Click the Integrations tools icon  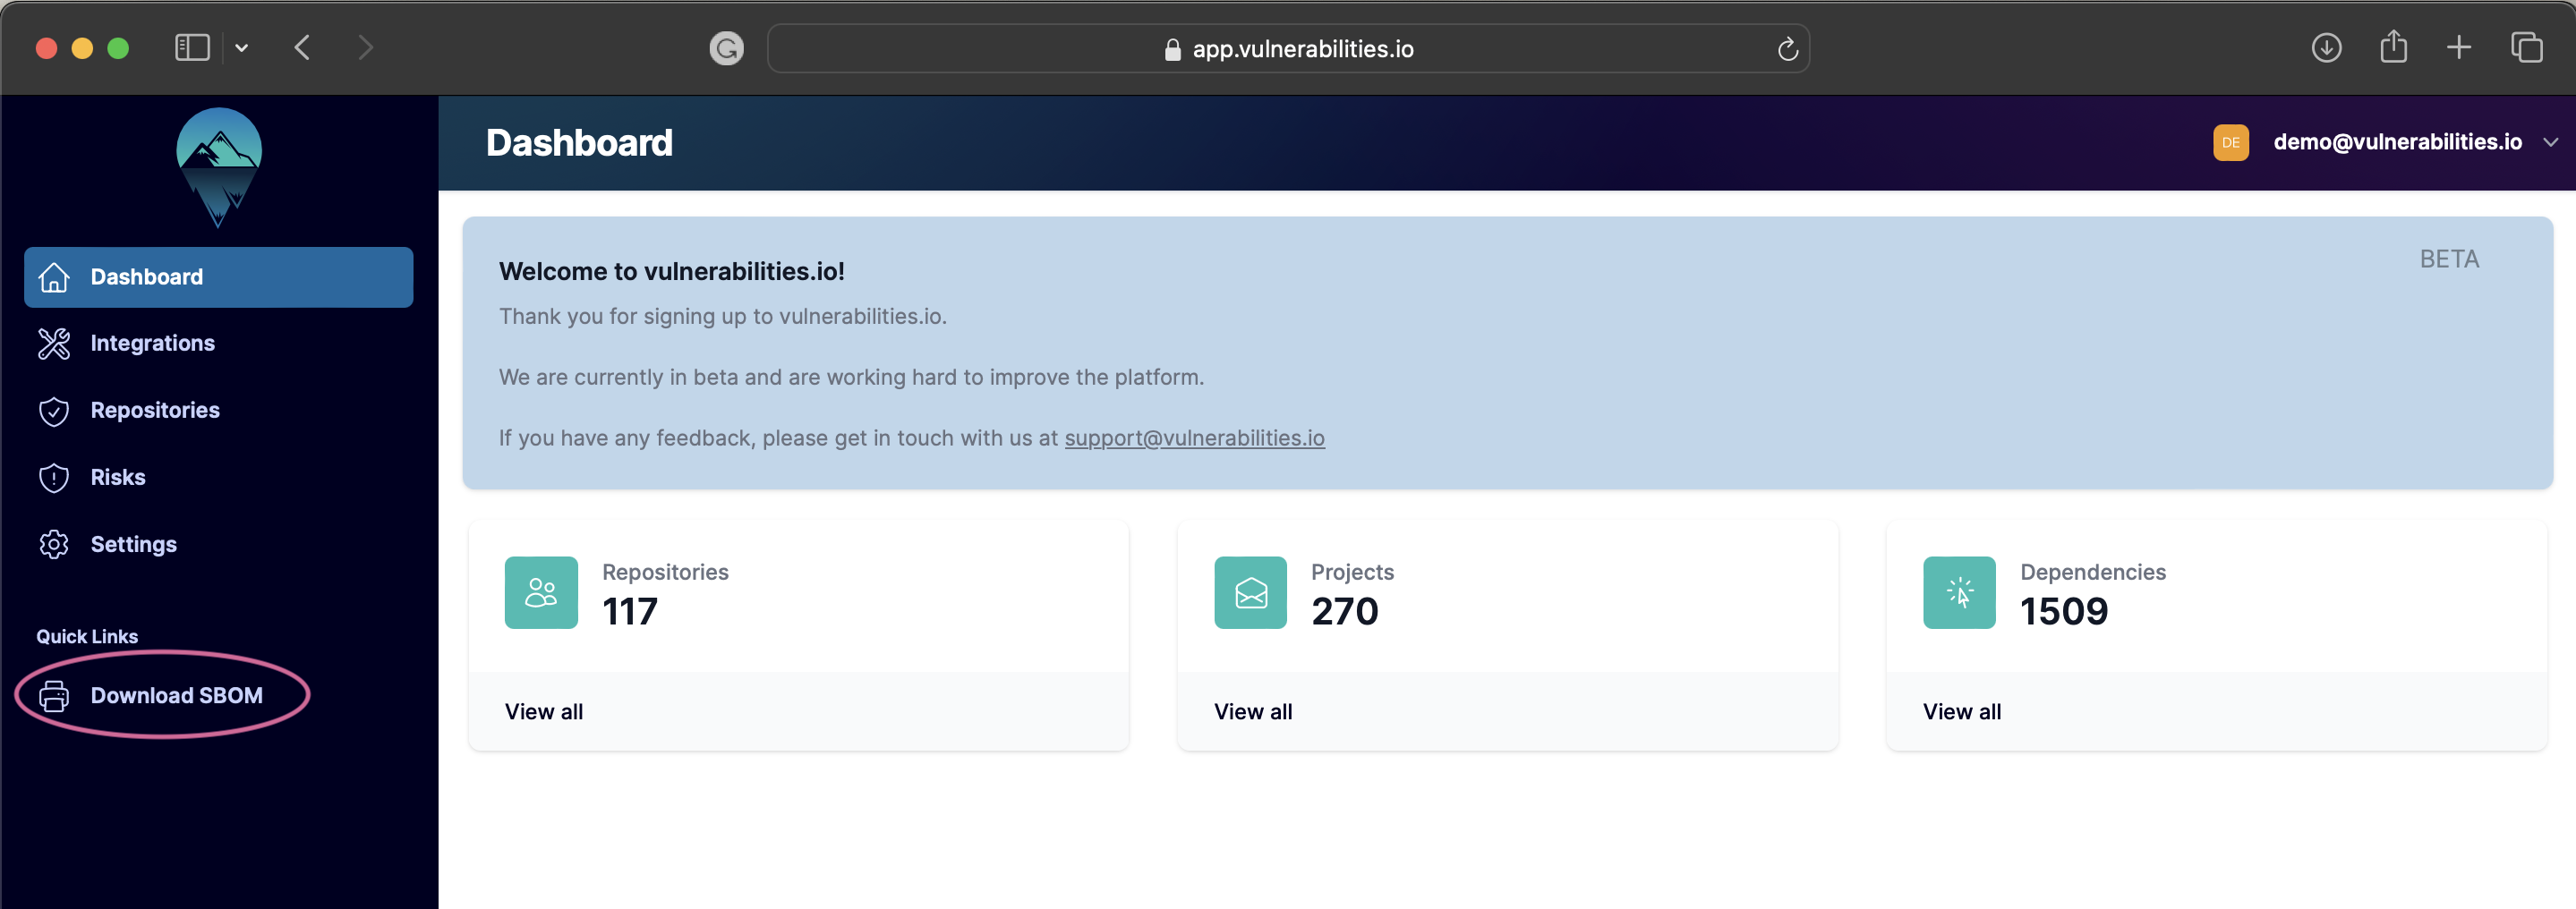click(54, 344)
